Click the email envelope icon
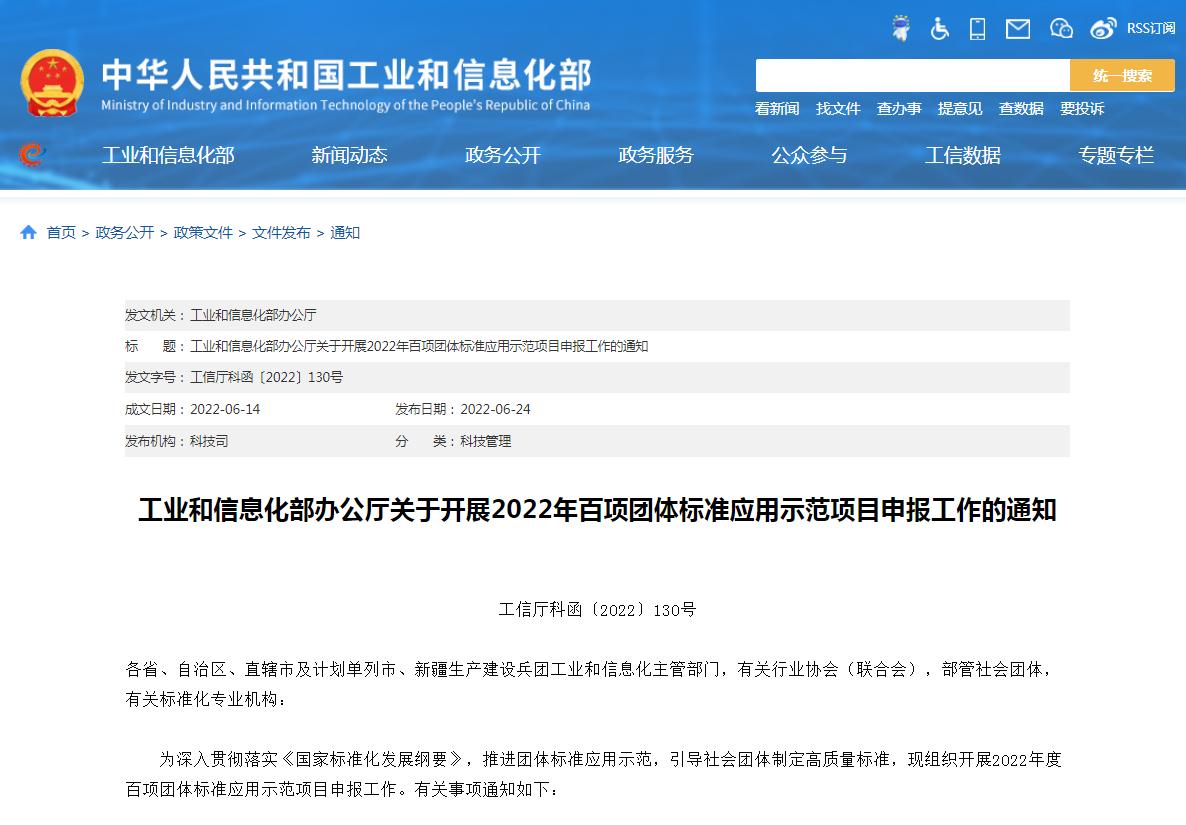Image resolution: width=1186 pixels, height=825 pixels. (1017, 29)
